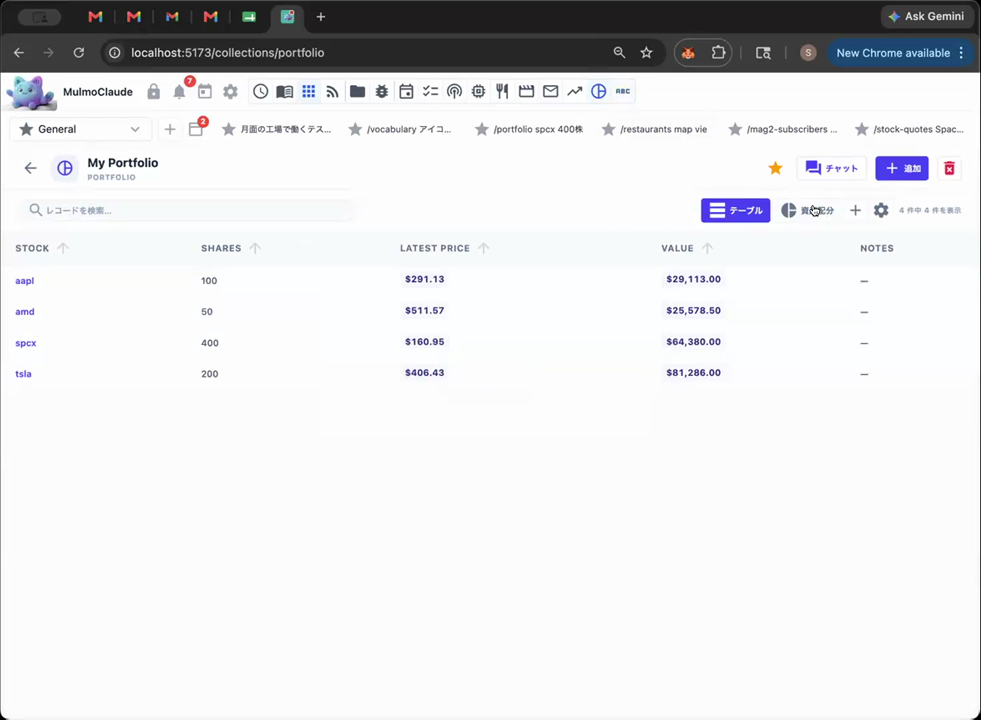Delete collection with red trash icon
The width and height of the screenshot is (981, 720).
click(949, 168)
